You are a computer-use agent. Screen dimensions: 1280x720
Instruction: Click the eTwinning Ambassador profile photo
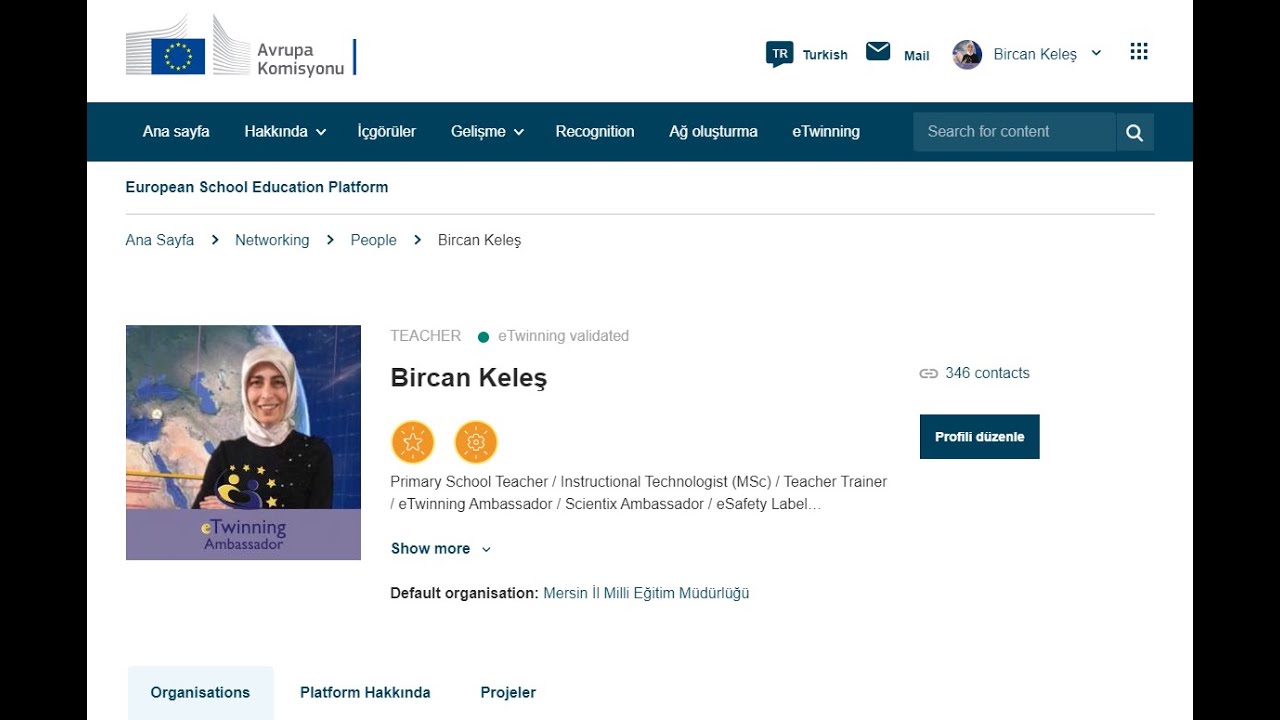(243, 442)
